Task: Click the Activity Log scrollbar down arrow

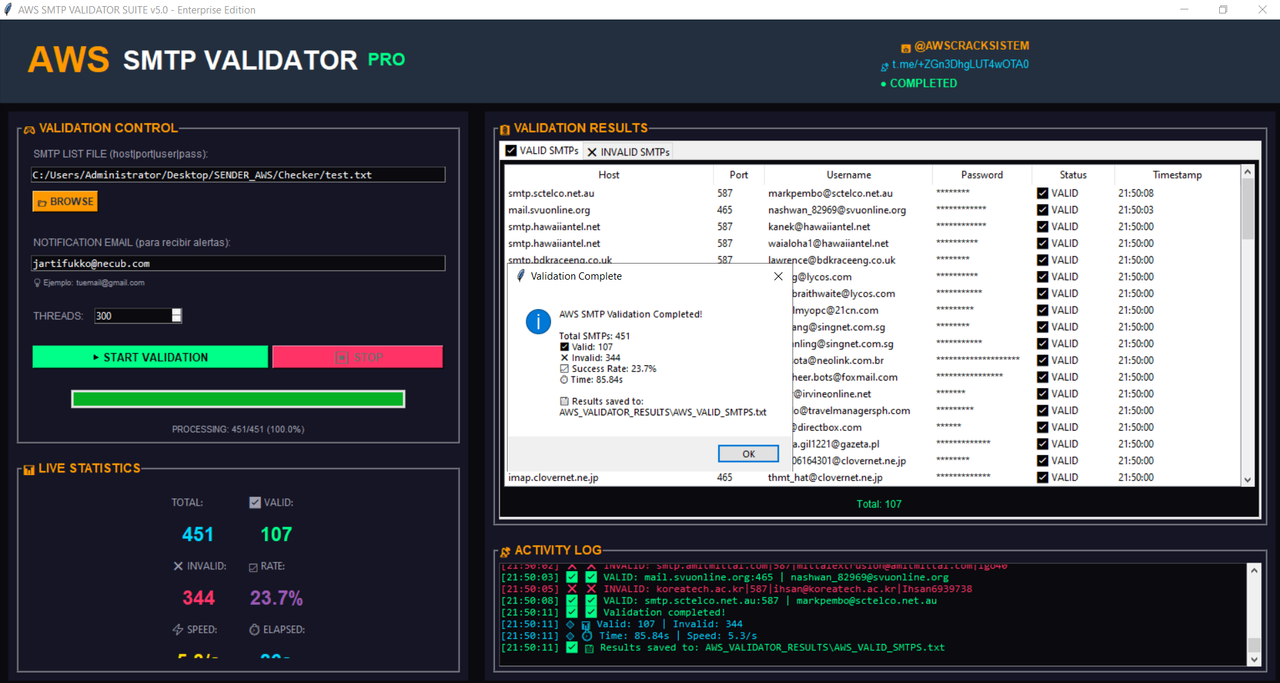Action: point(1254,658)
